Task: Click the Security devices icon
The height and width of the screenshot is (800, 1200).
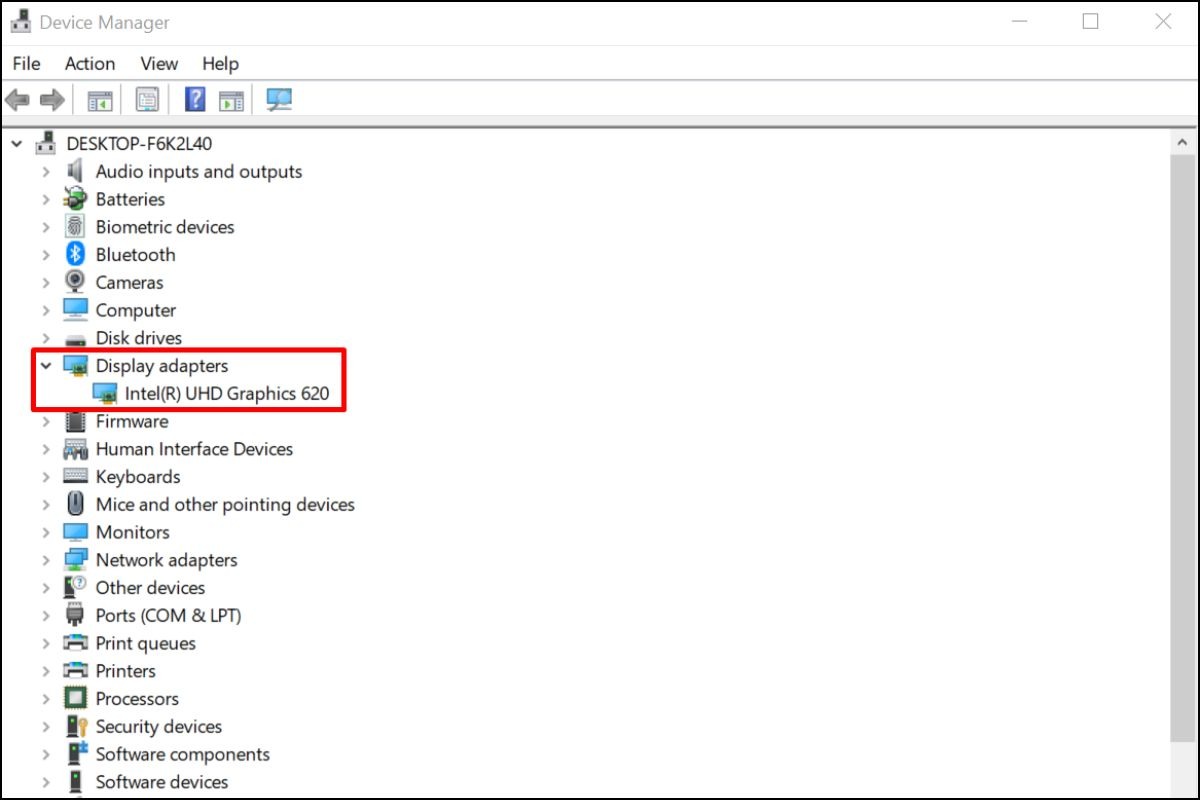Action: 76,726
